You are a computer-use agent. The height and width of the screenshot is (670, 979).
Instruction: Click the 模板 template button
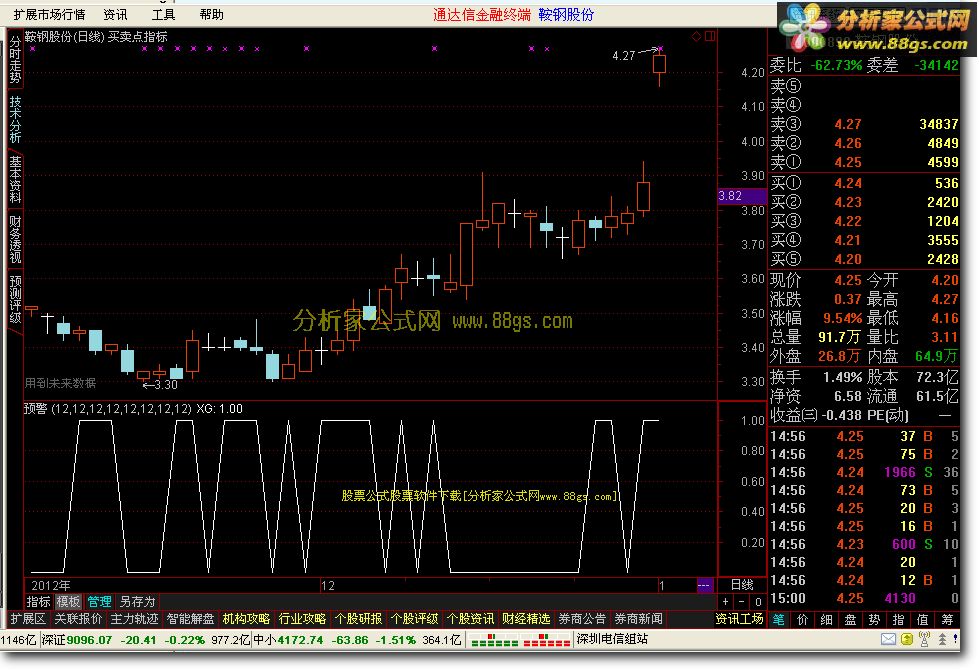[x=68, y=602]
